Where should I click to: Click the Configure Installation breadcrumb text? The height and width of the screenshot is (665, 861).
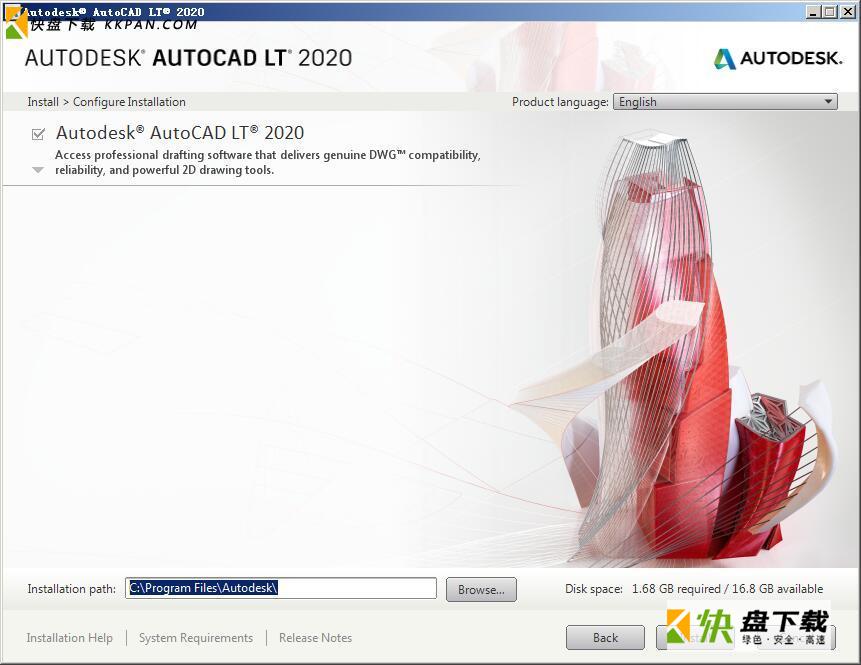(129, 102)
